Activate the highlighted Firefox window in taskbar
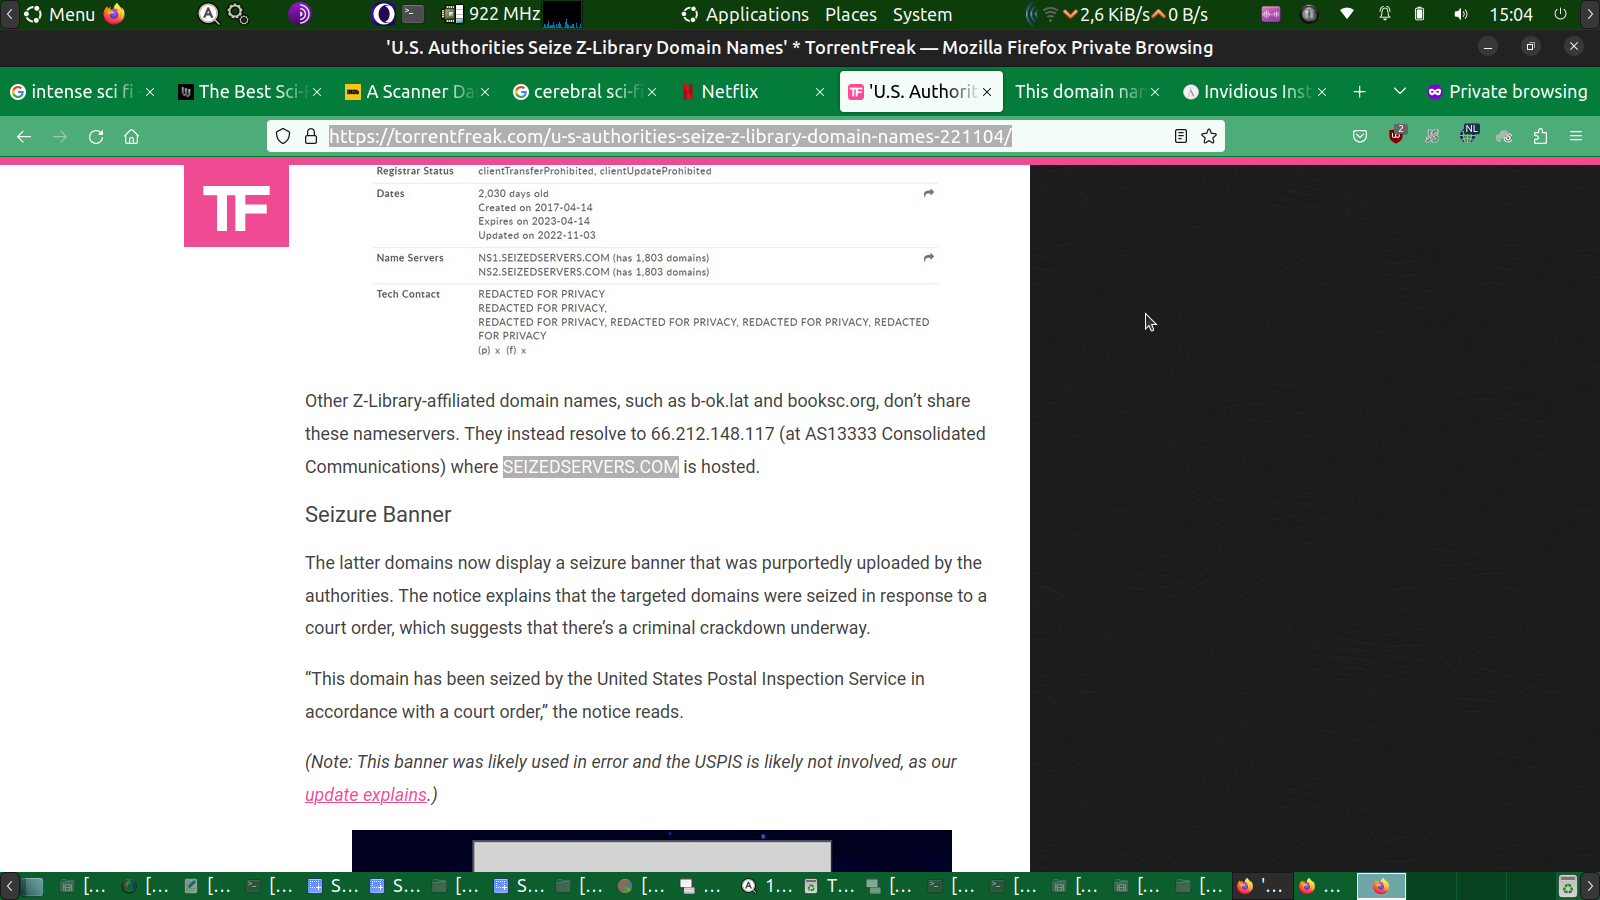Viewport: 1600px width, 900px height. point(1381,886)
